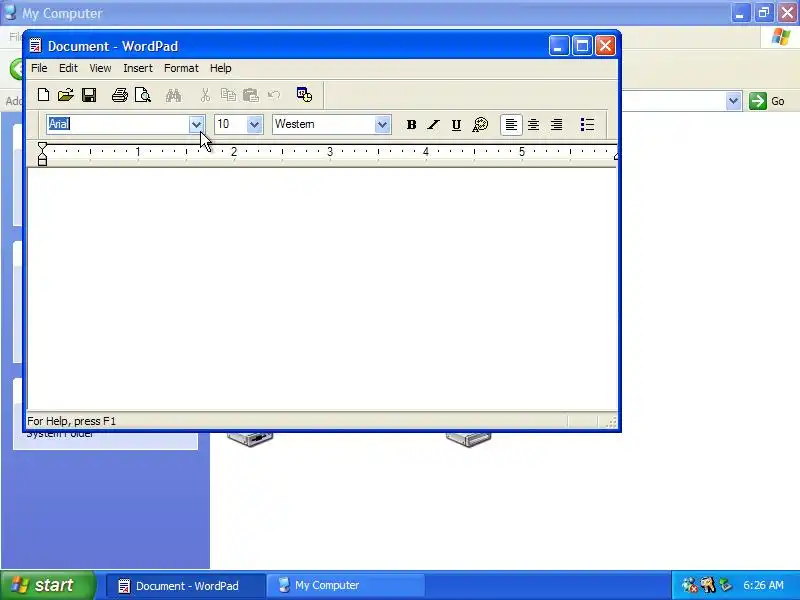This screenshot has width=800, height=600.
Task: Click the rightmost system tray icon
Action: tap(726, 585)
